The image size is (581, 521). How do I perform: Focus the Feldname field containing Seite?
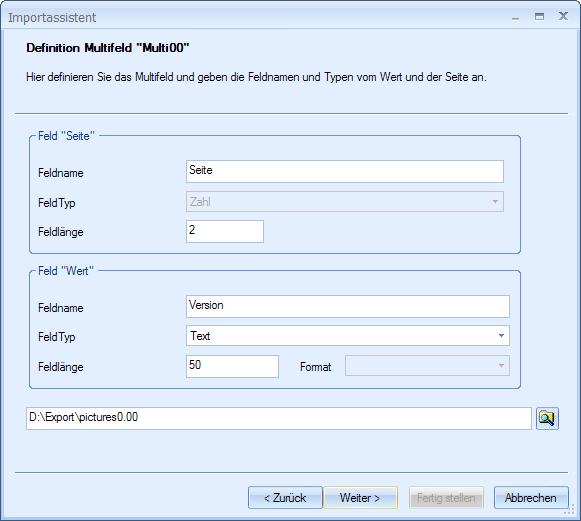pos(345,172)
